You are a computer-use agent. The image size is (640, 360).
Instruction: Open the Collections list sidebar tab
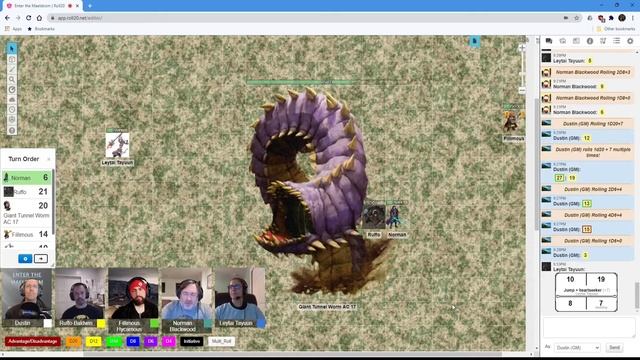[616, 41]
